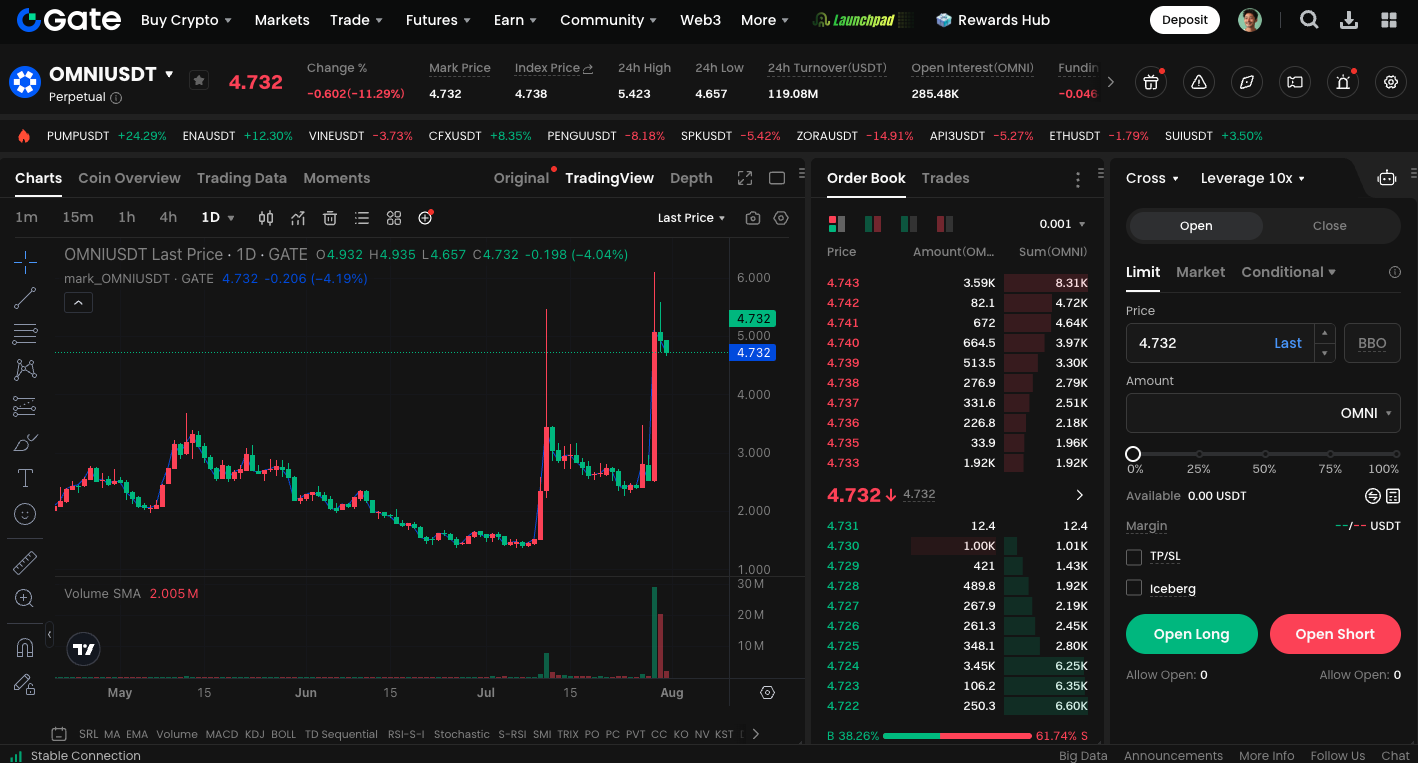Toggle the fire hot-ticker icon
Screen dimensions: 1418x763
coord(24,136)
